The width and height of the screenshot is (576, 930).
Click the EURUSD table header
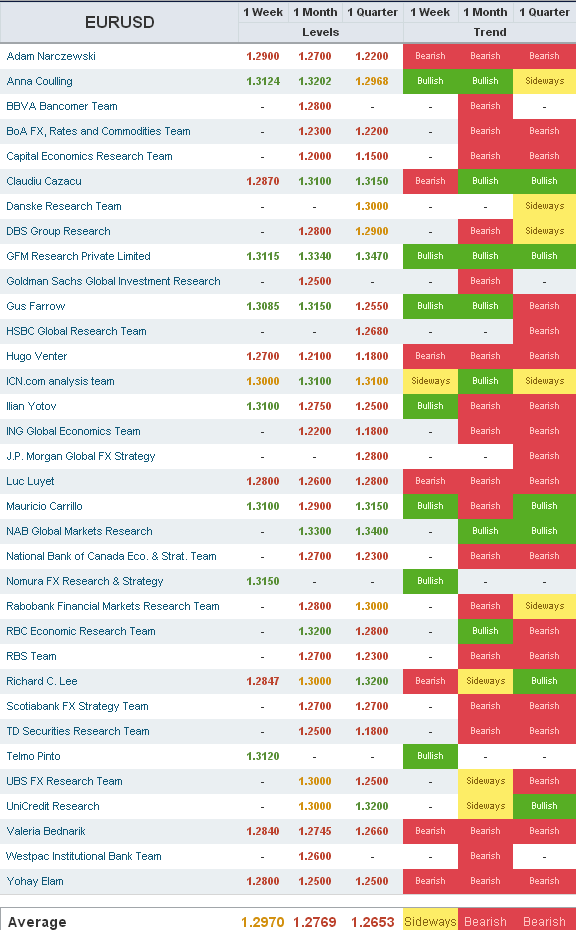pos(119,22)
